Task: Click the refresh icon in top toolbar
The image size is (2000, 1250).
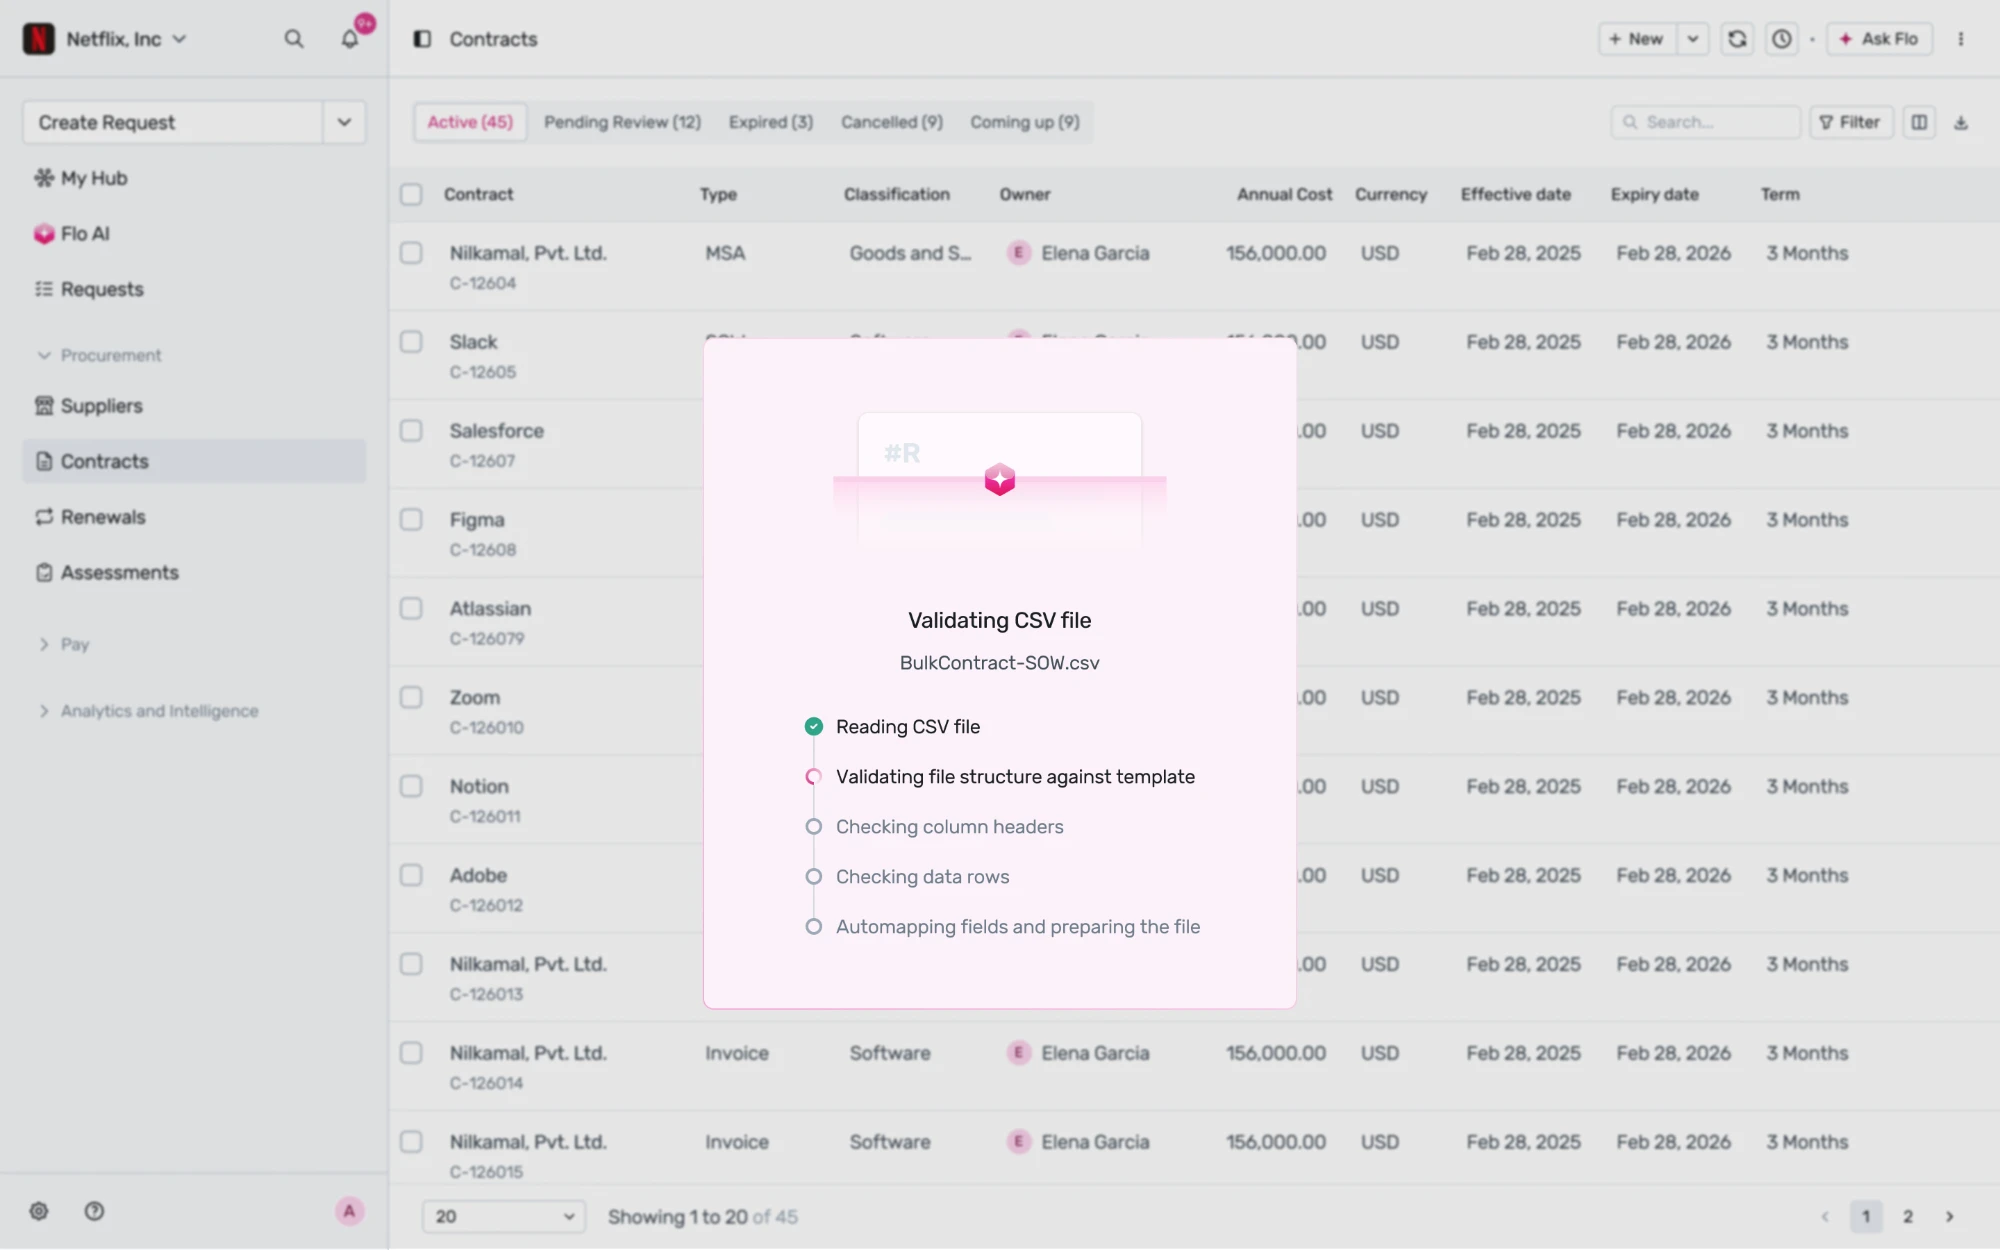Action: 1737,39
